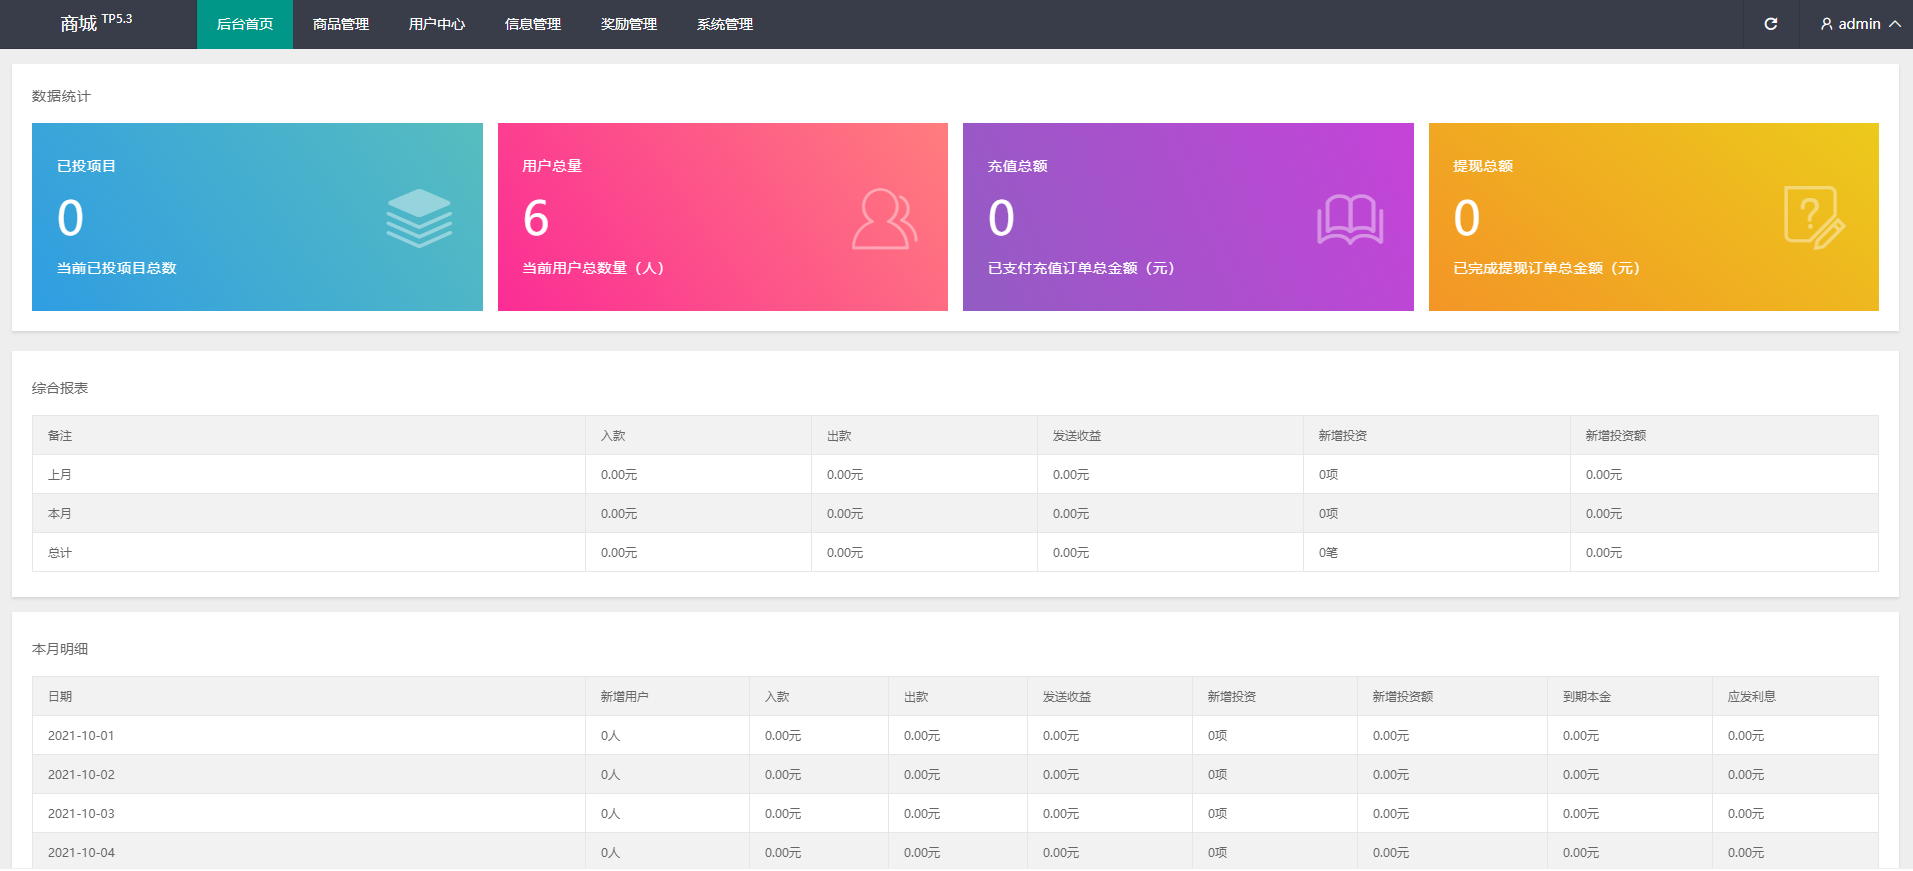This screenshot has height=871, width=1913.
Task: Click the layers icon on 已投项目 card
Action: coord(419,218)
